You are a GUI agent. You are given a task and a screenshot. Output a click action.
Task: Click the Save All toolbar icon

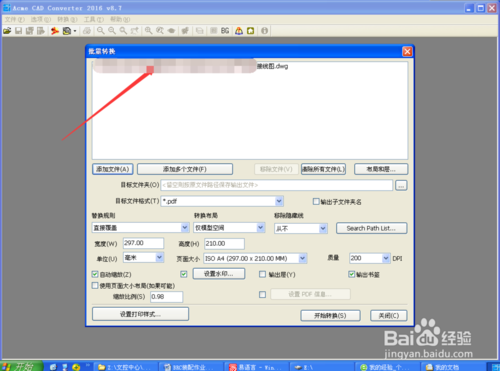30,31
